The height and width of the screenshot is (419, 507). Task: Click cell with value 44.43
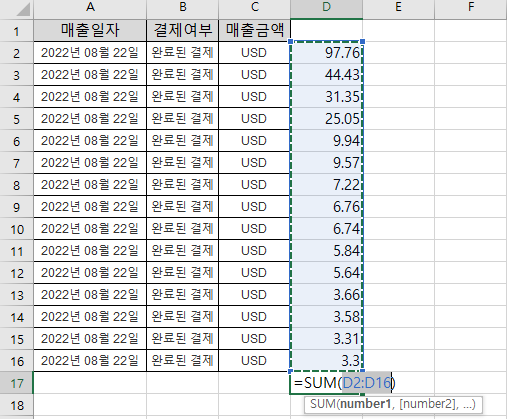[x=326, y=75]
